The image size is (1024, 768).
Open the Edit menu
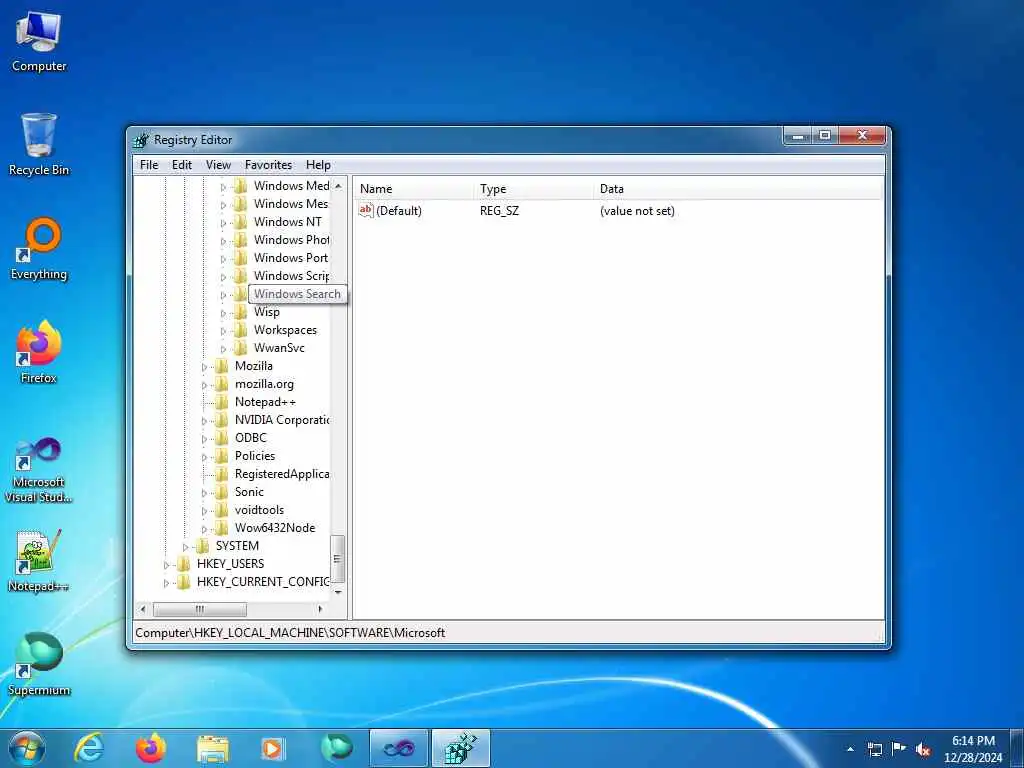coord(182,165)
